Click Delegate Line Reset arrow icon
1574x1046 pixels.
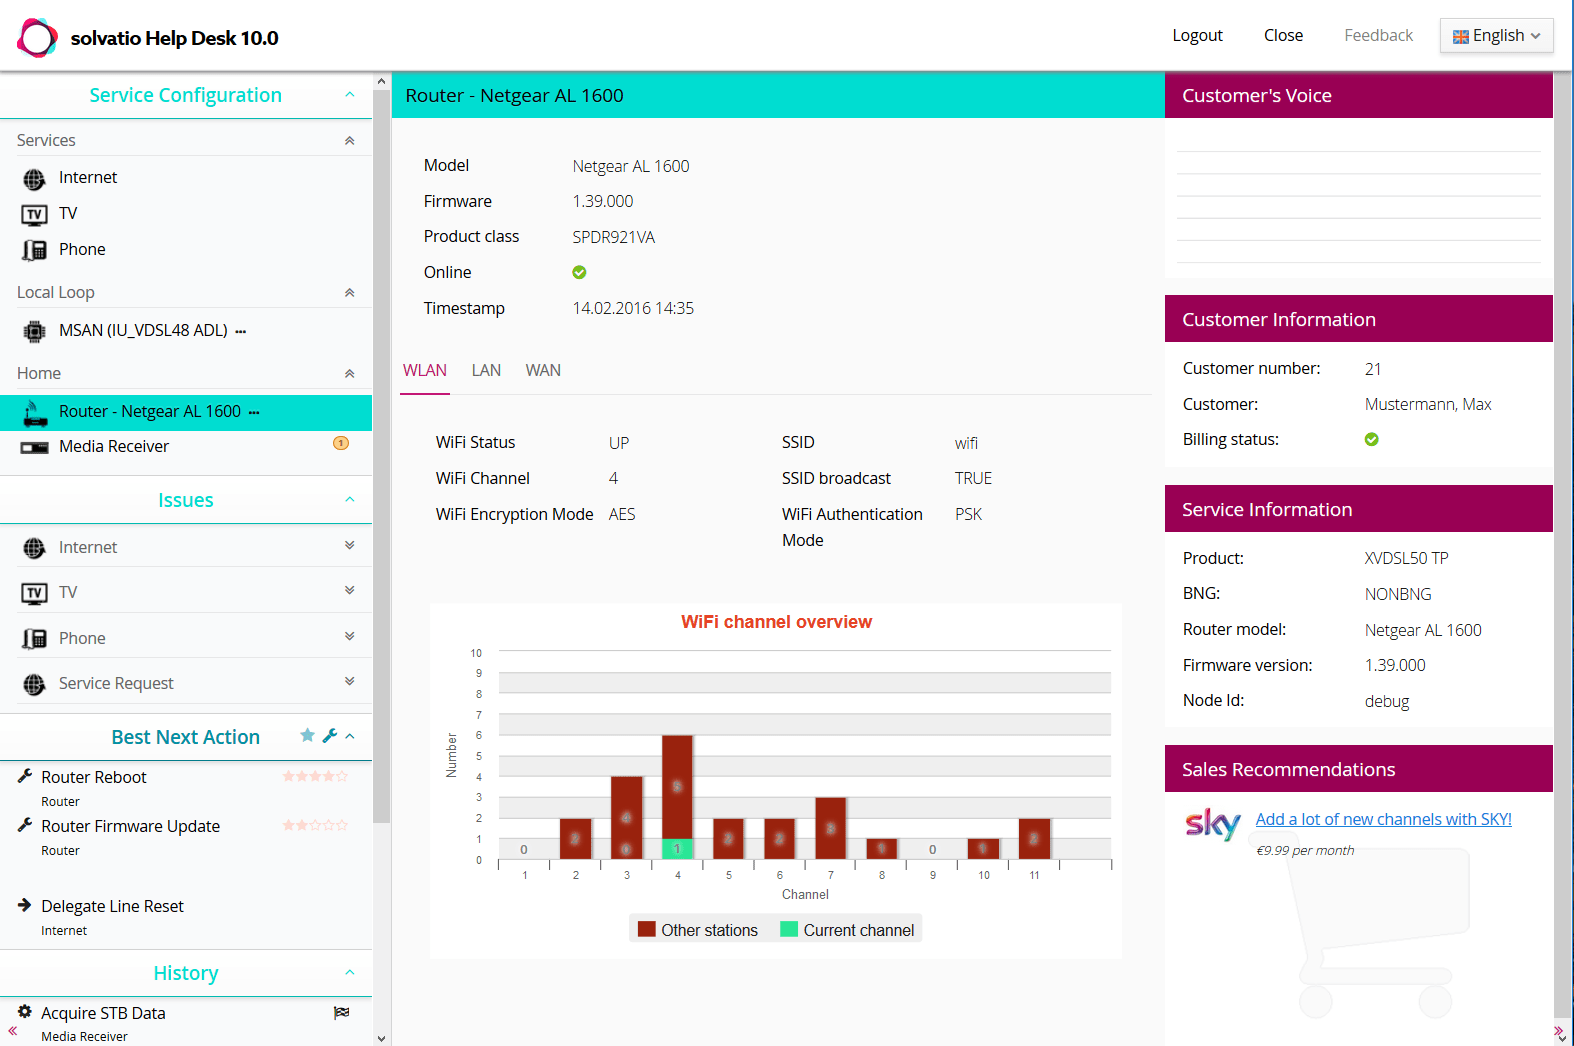pyautogui.click(x=25, y=904)
